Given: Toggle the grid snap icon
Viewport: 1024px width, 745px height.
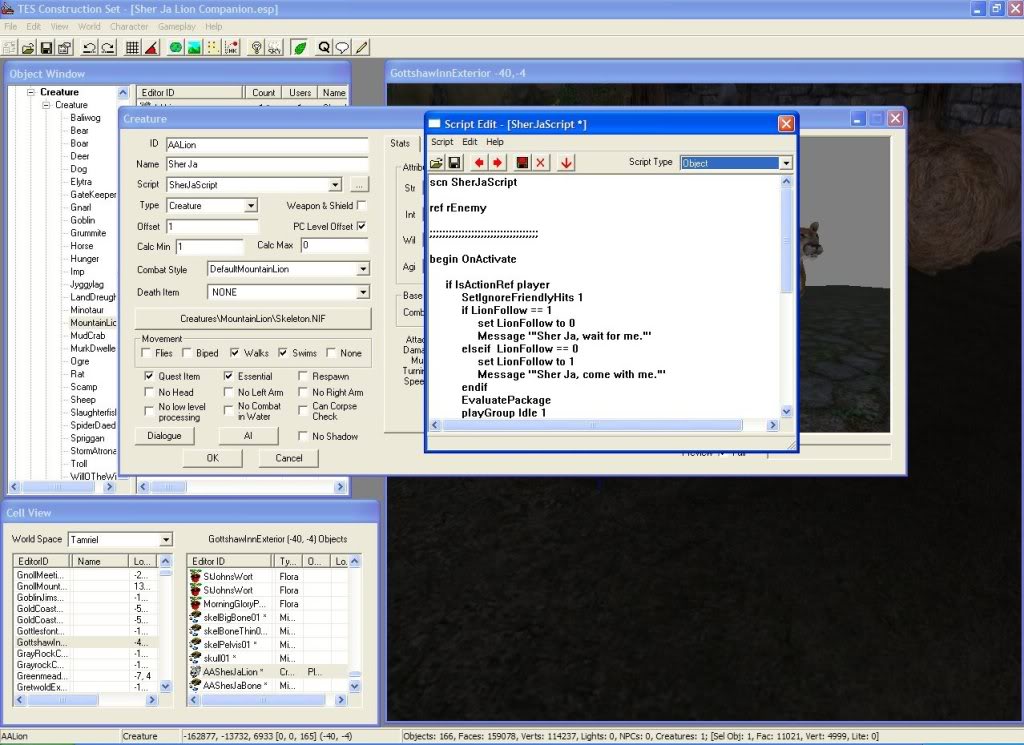Looking at the screenshot, I should (132, 48).
